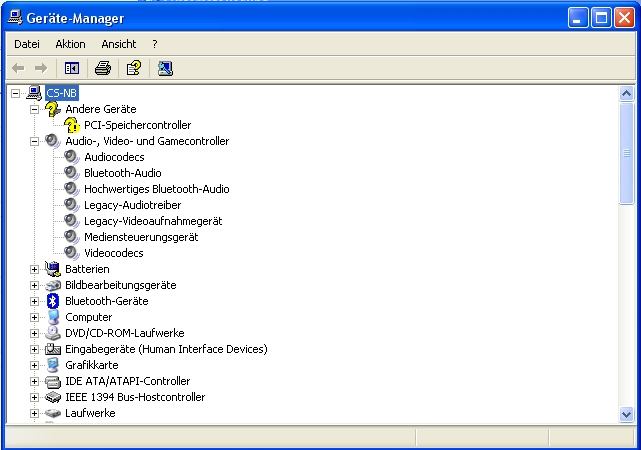Select the Hochwertiges Bluetooth-Audio label

157,189
